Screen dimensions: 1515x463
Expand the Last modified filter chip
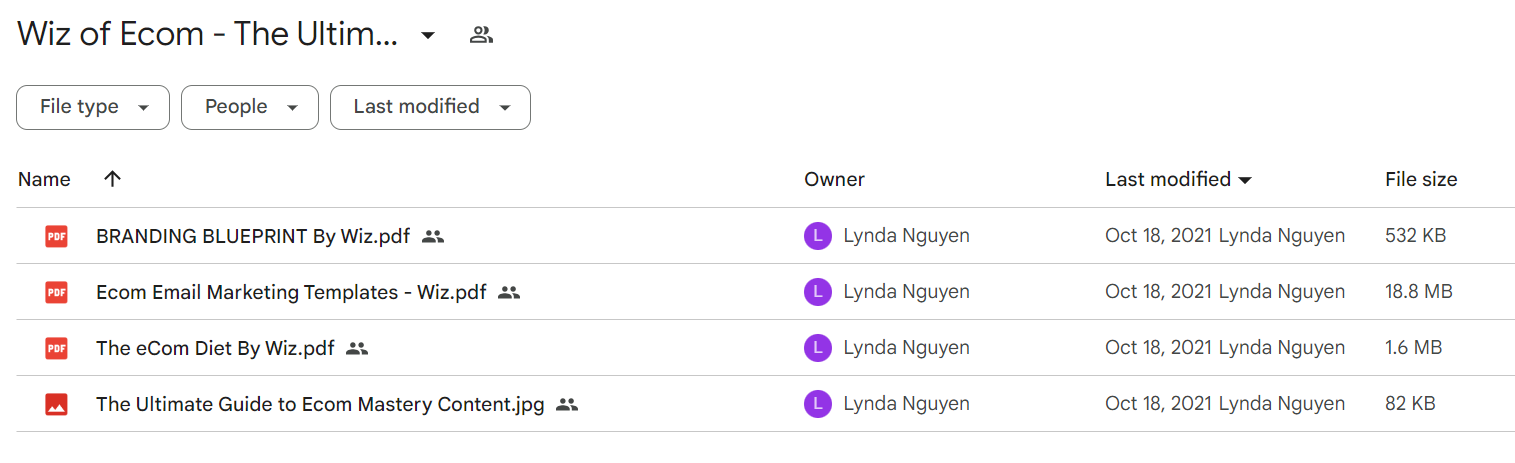[x=430, y=107]
